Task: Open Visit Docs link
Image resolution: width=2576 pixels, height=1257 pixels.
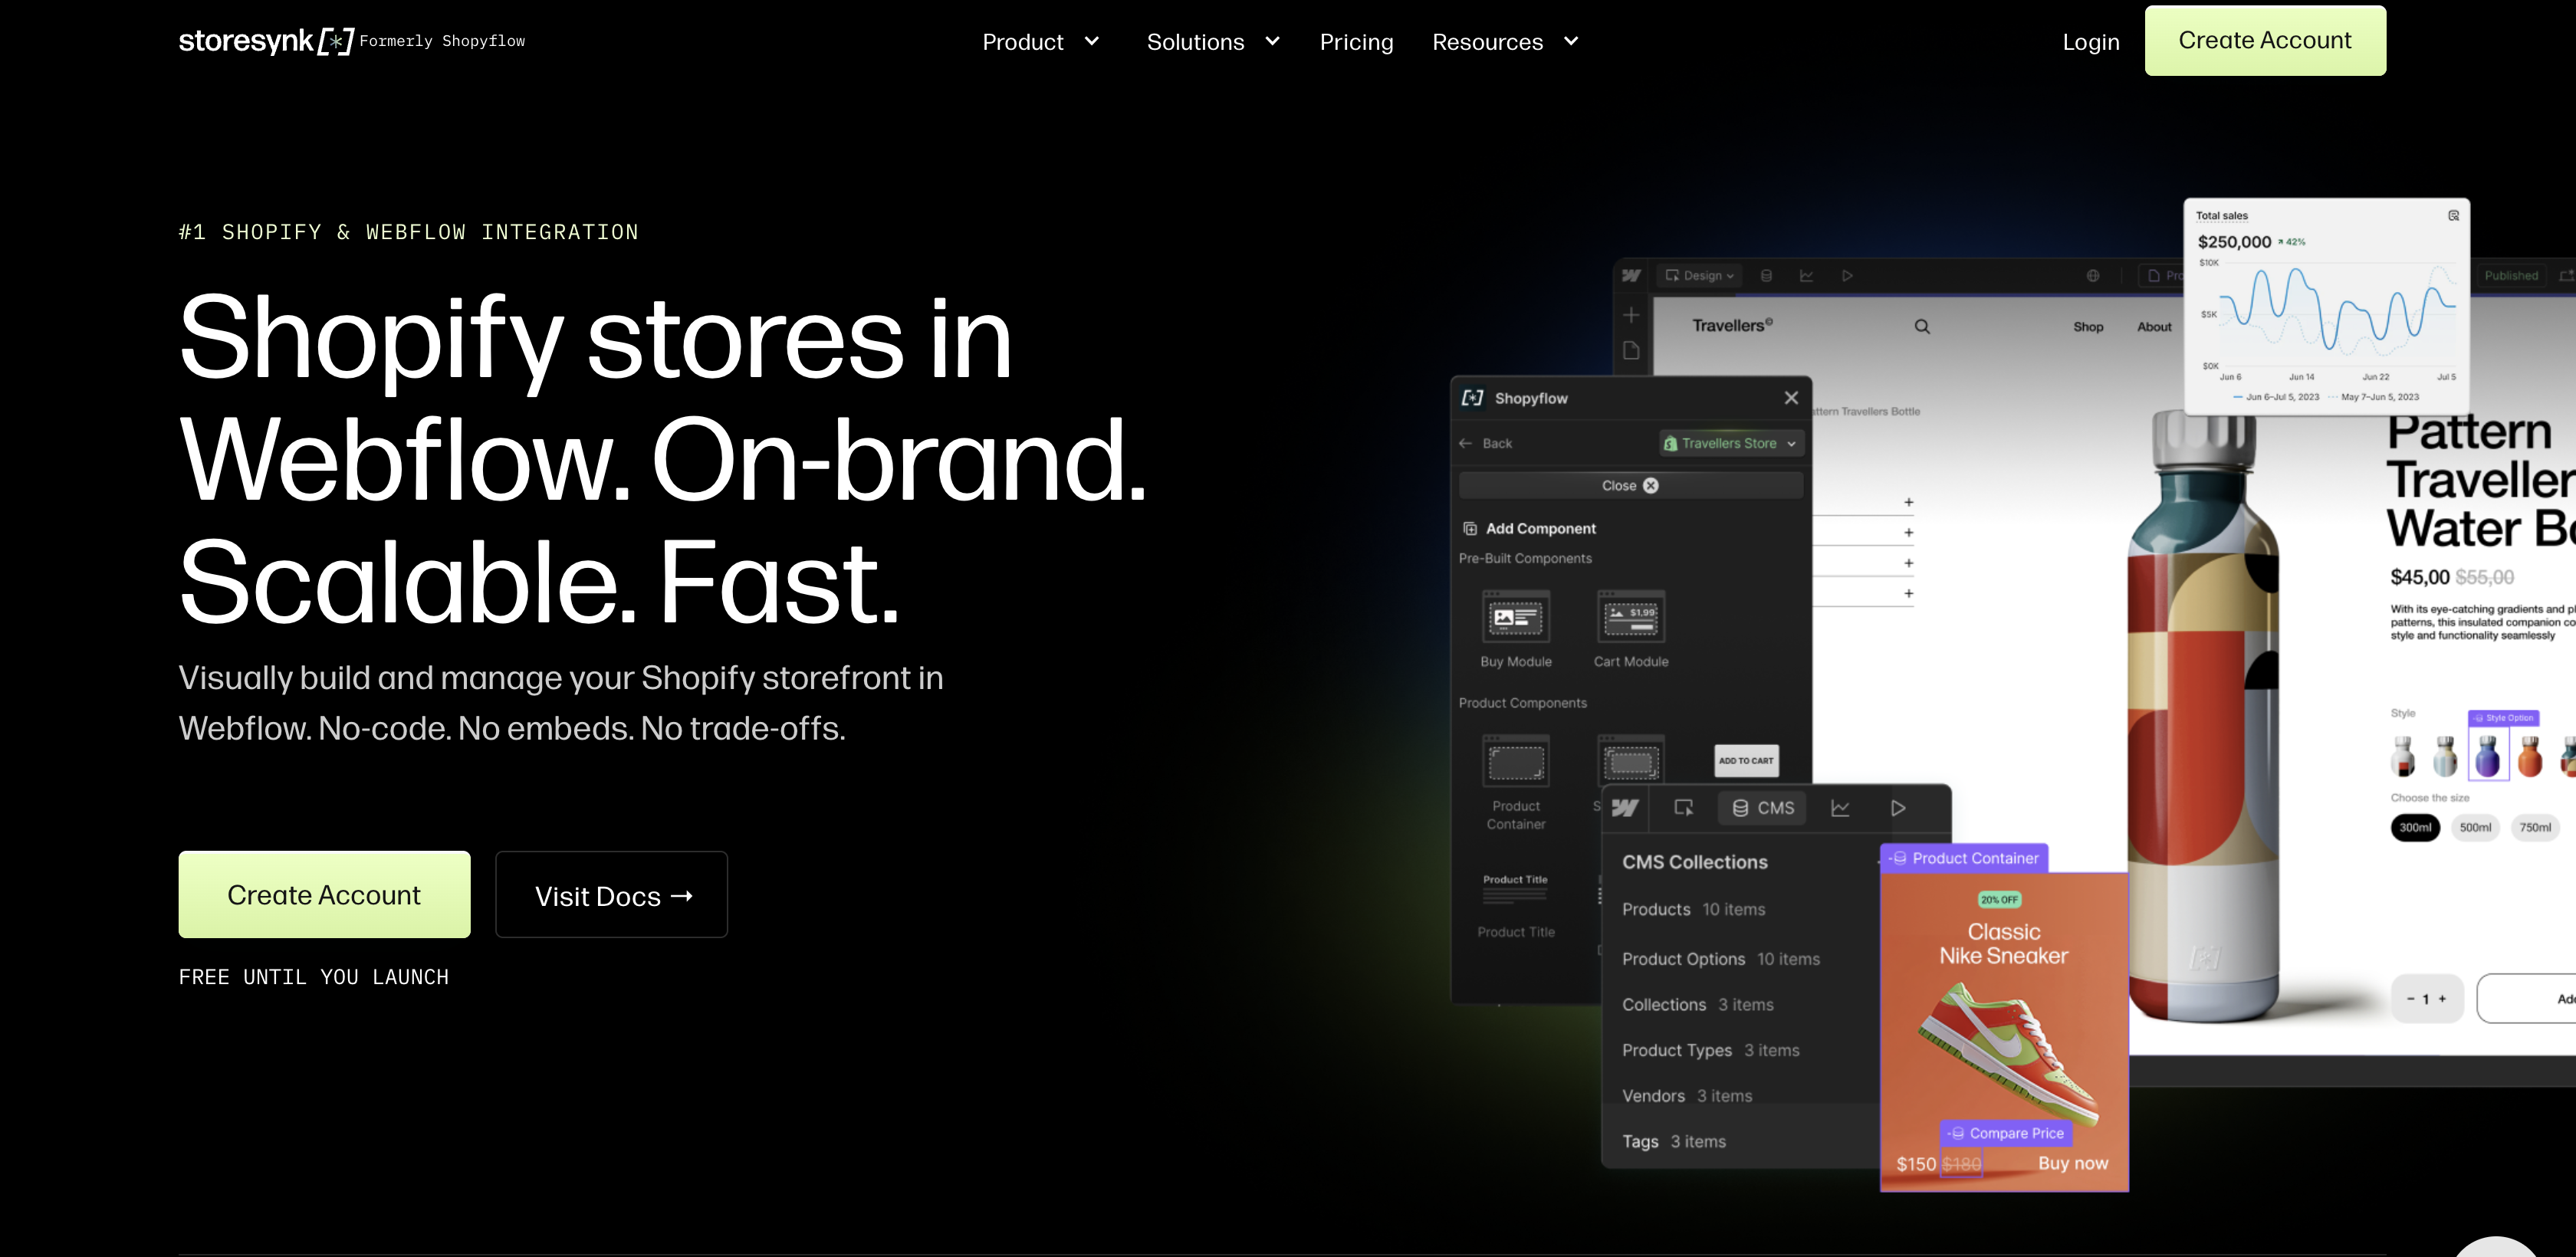Action: pyautogui.click(x=612, y=895)
